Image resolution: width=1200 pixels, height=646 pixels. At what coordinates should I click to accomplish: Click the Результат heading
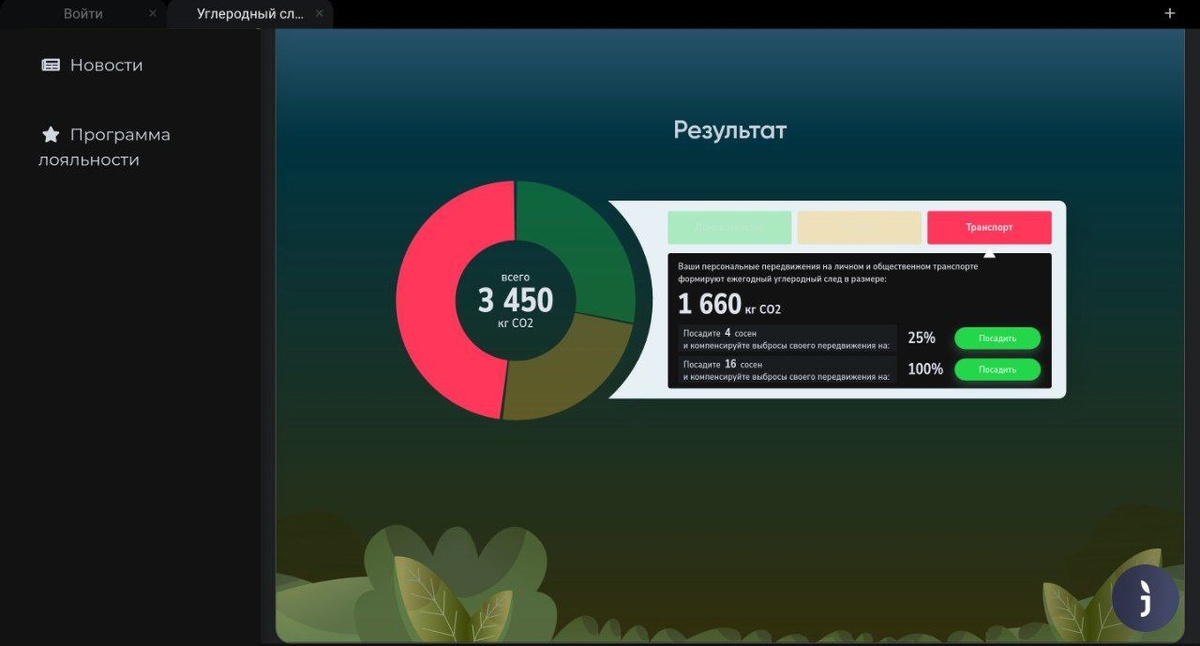coord(730,131)
